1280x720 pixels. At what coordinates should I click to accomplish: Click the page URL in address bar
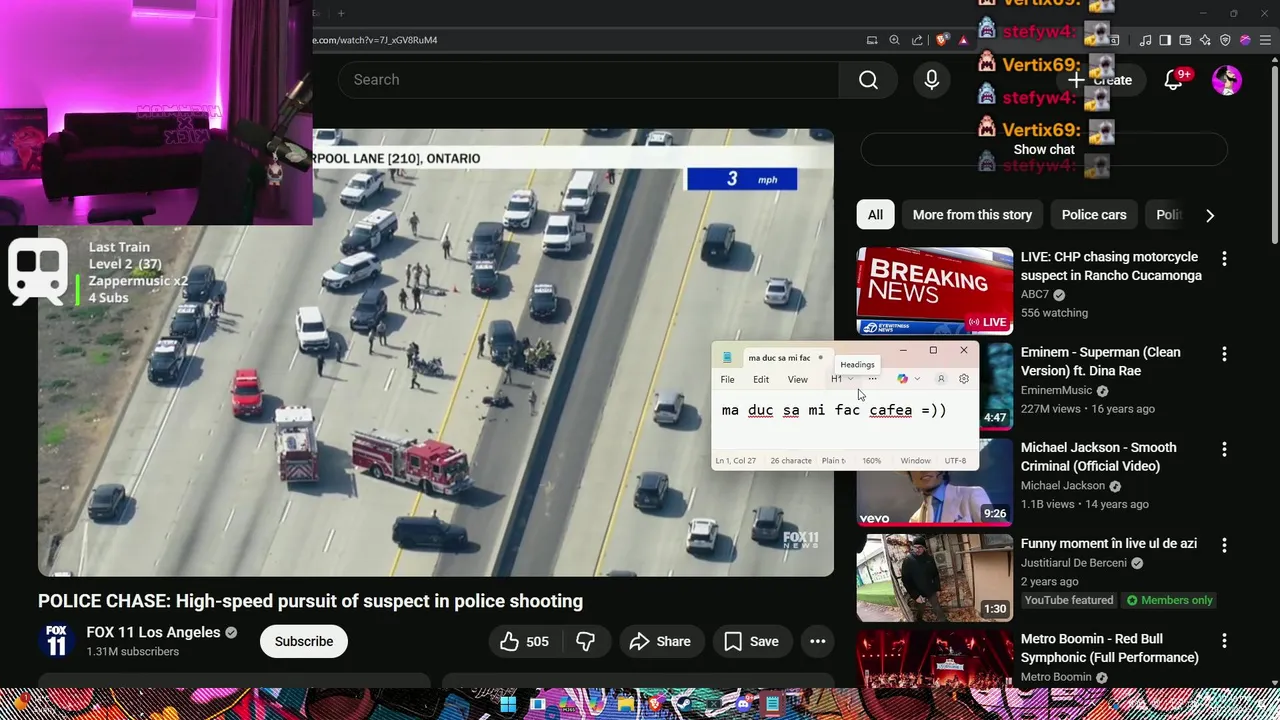point(375,40)
